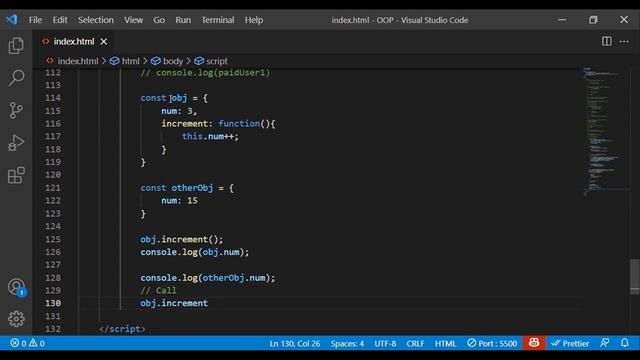Viewport: 640px width, 360px height.
Task: Open the View menu
Action: [x=133, y=20]
